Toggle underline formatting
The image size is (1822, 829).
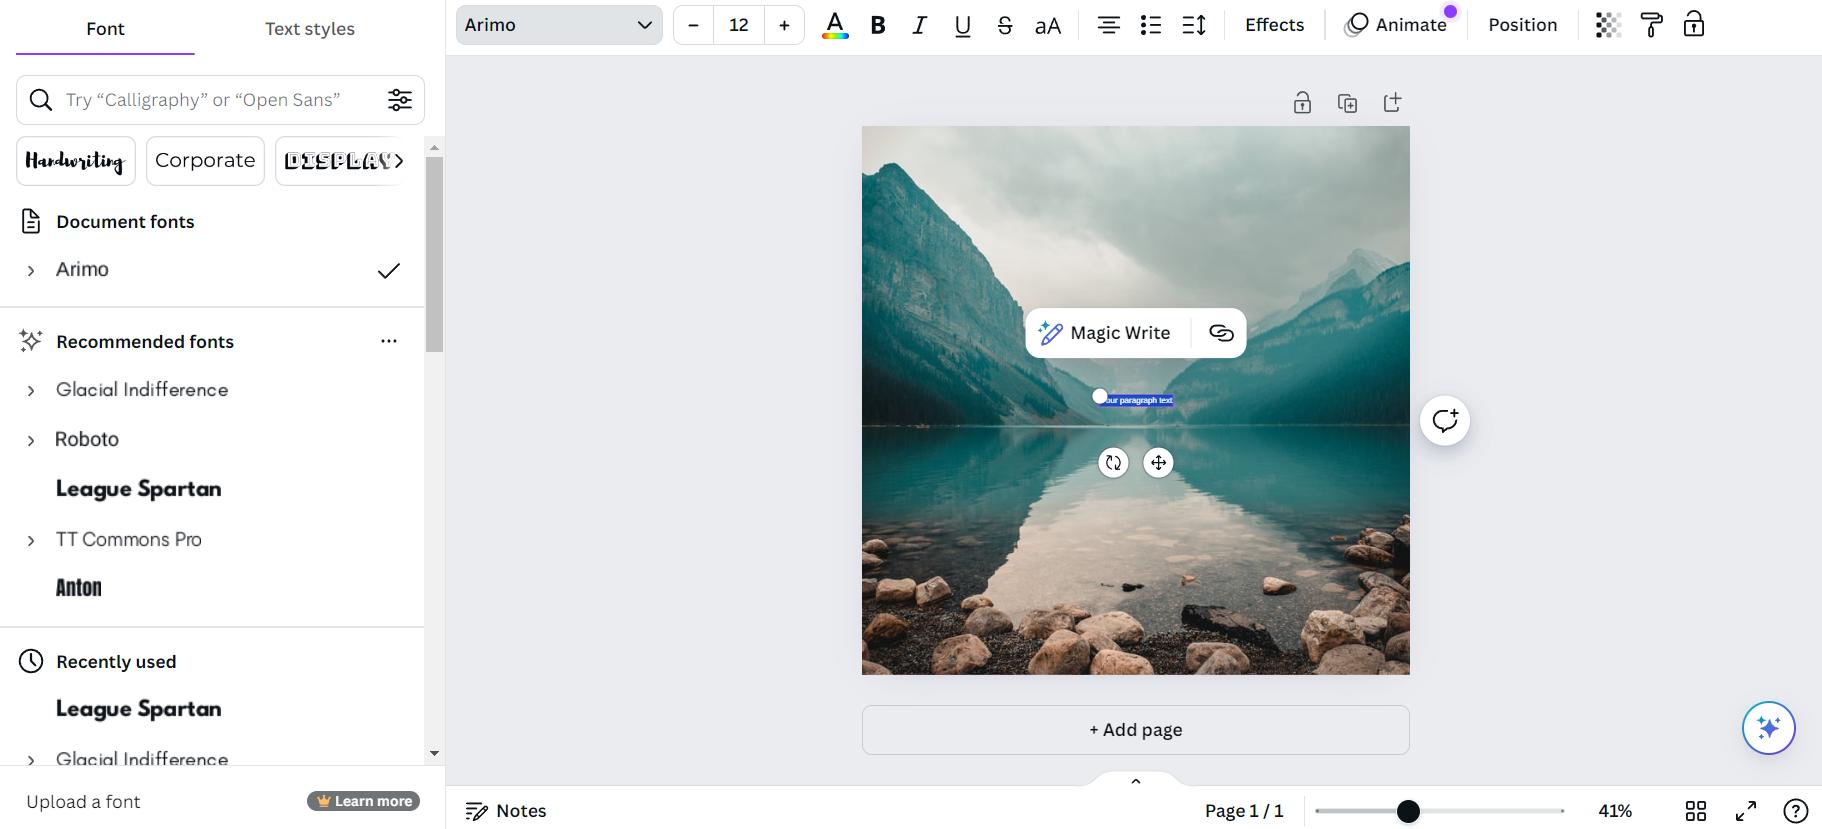pos(963,25)
